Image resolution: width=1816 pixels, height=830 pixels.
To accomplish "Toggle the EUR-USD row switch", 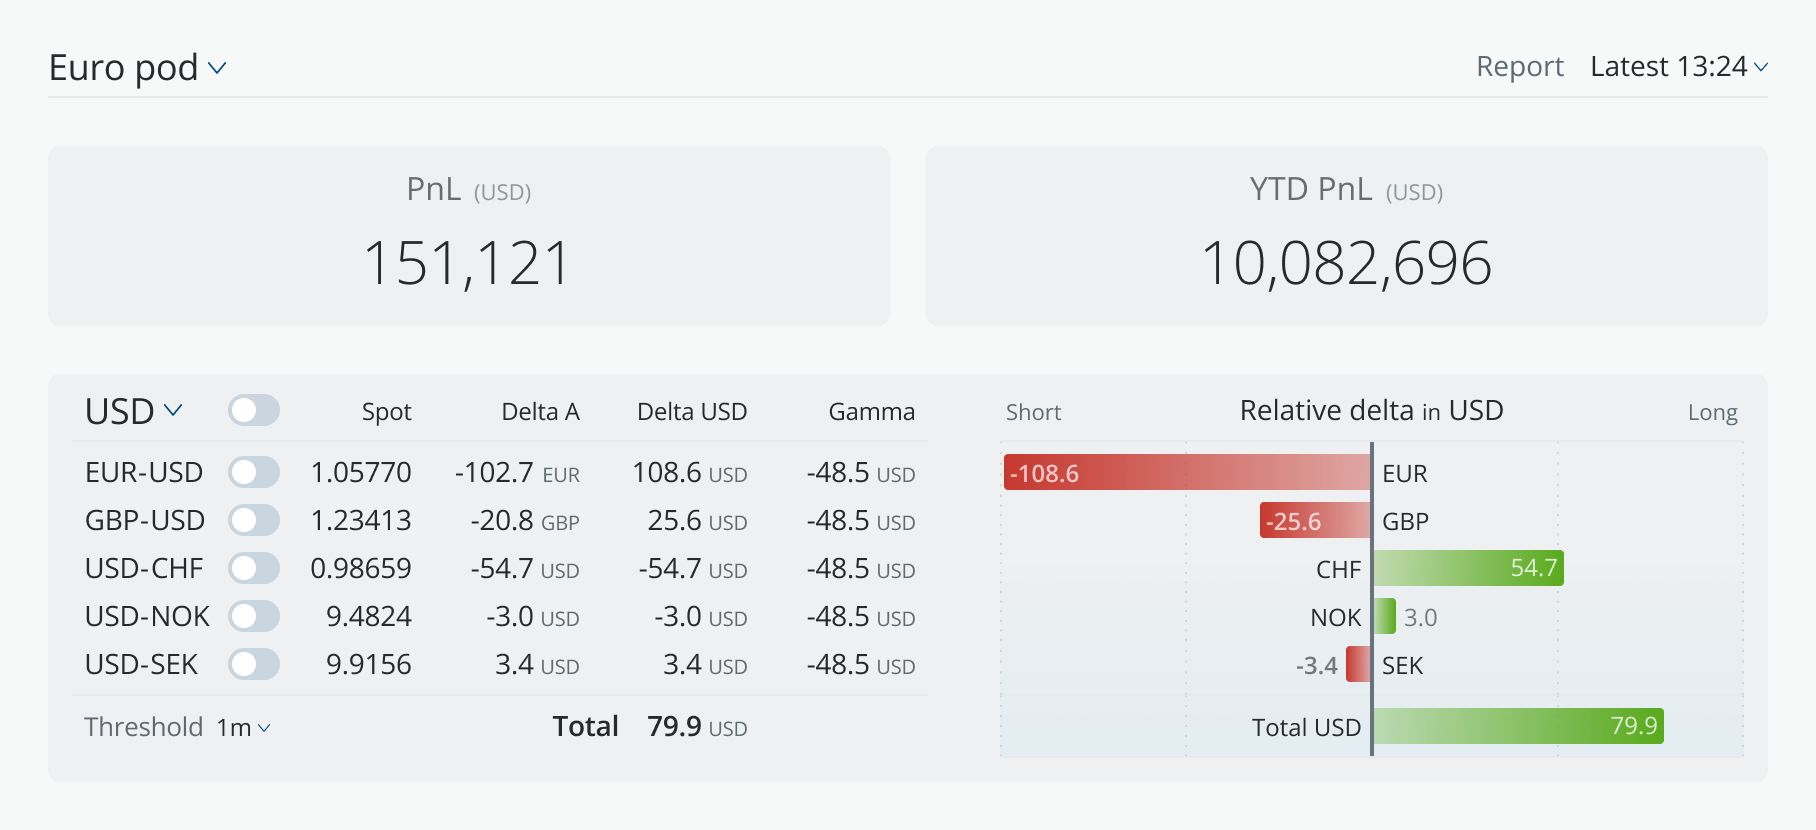I will coord(254,472).
